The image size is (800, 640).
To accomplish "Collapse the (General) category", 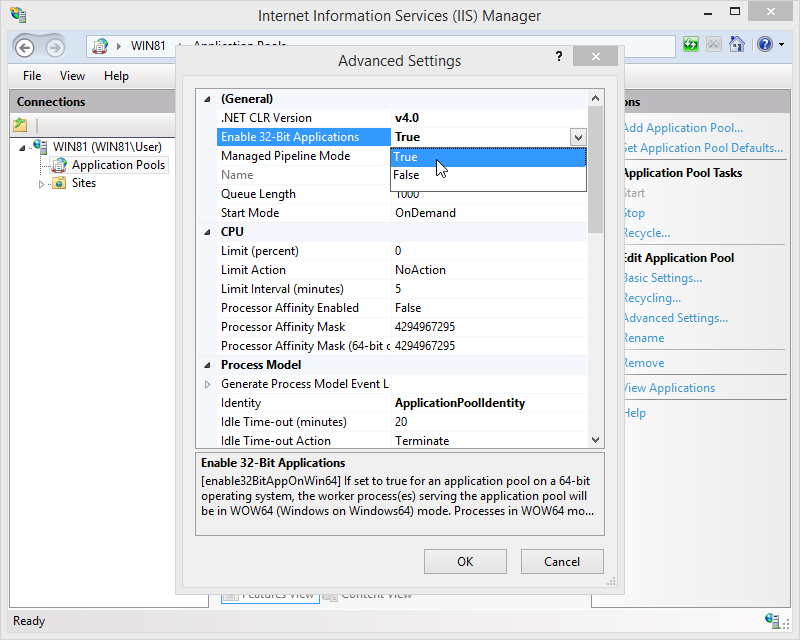I will point(207,99).
